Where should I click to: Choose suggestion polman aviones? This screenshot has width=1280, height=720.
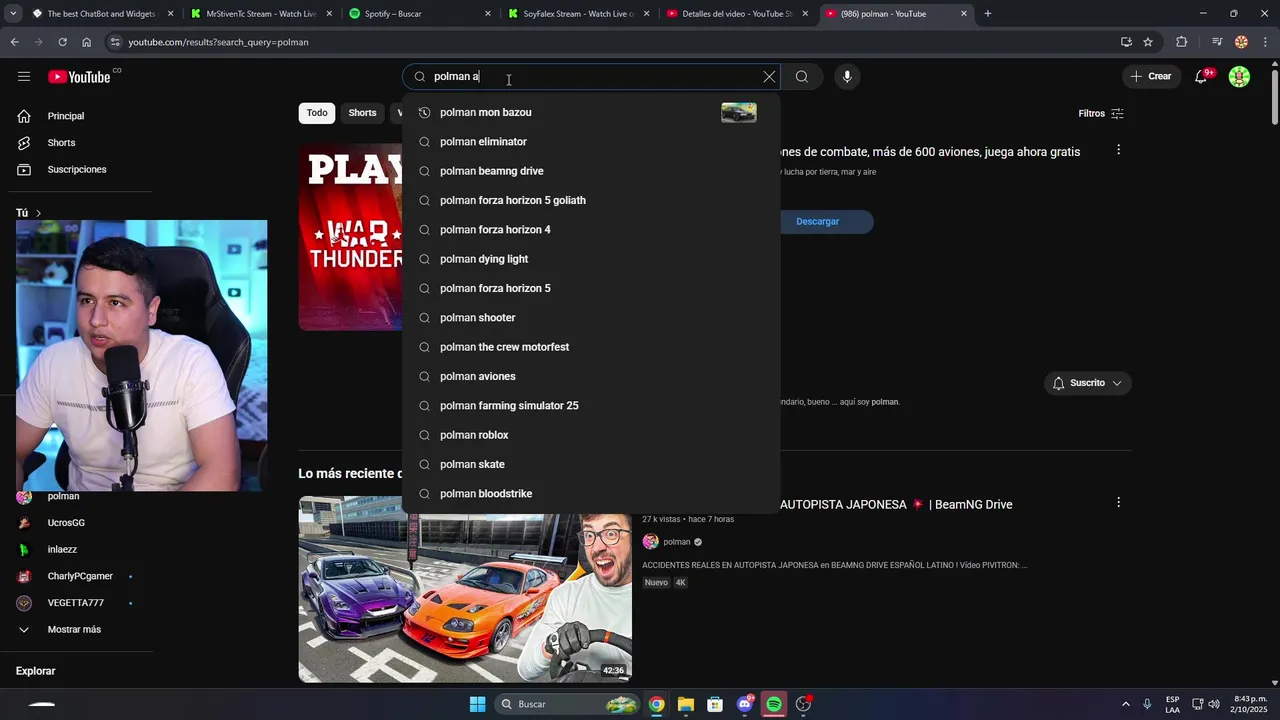[x=591, y=376]
